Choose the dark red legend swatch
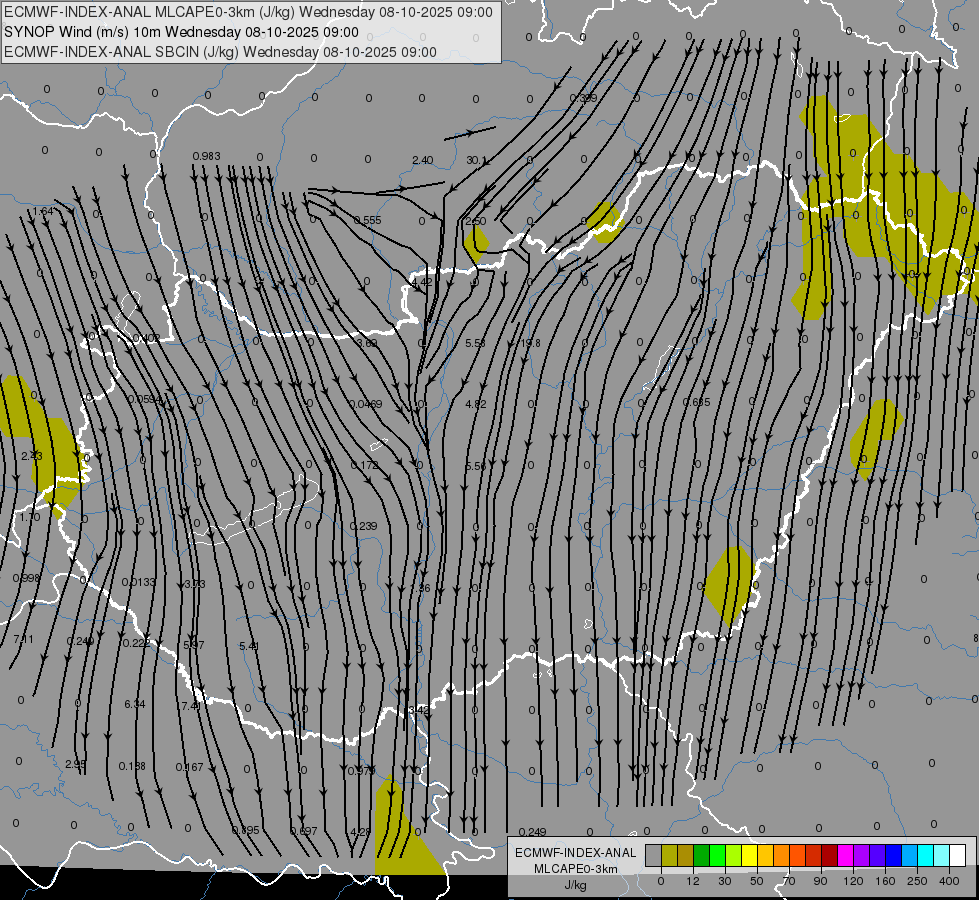Viewport: 979px width, 900px height. tap(829, 856)
